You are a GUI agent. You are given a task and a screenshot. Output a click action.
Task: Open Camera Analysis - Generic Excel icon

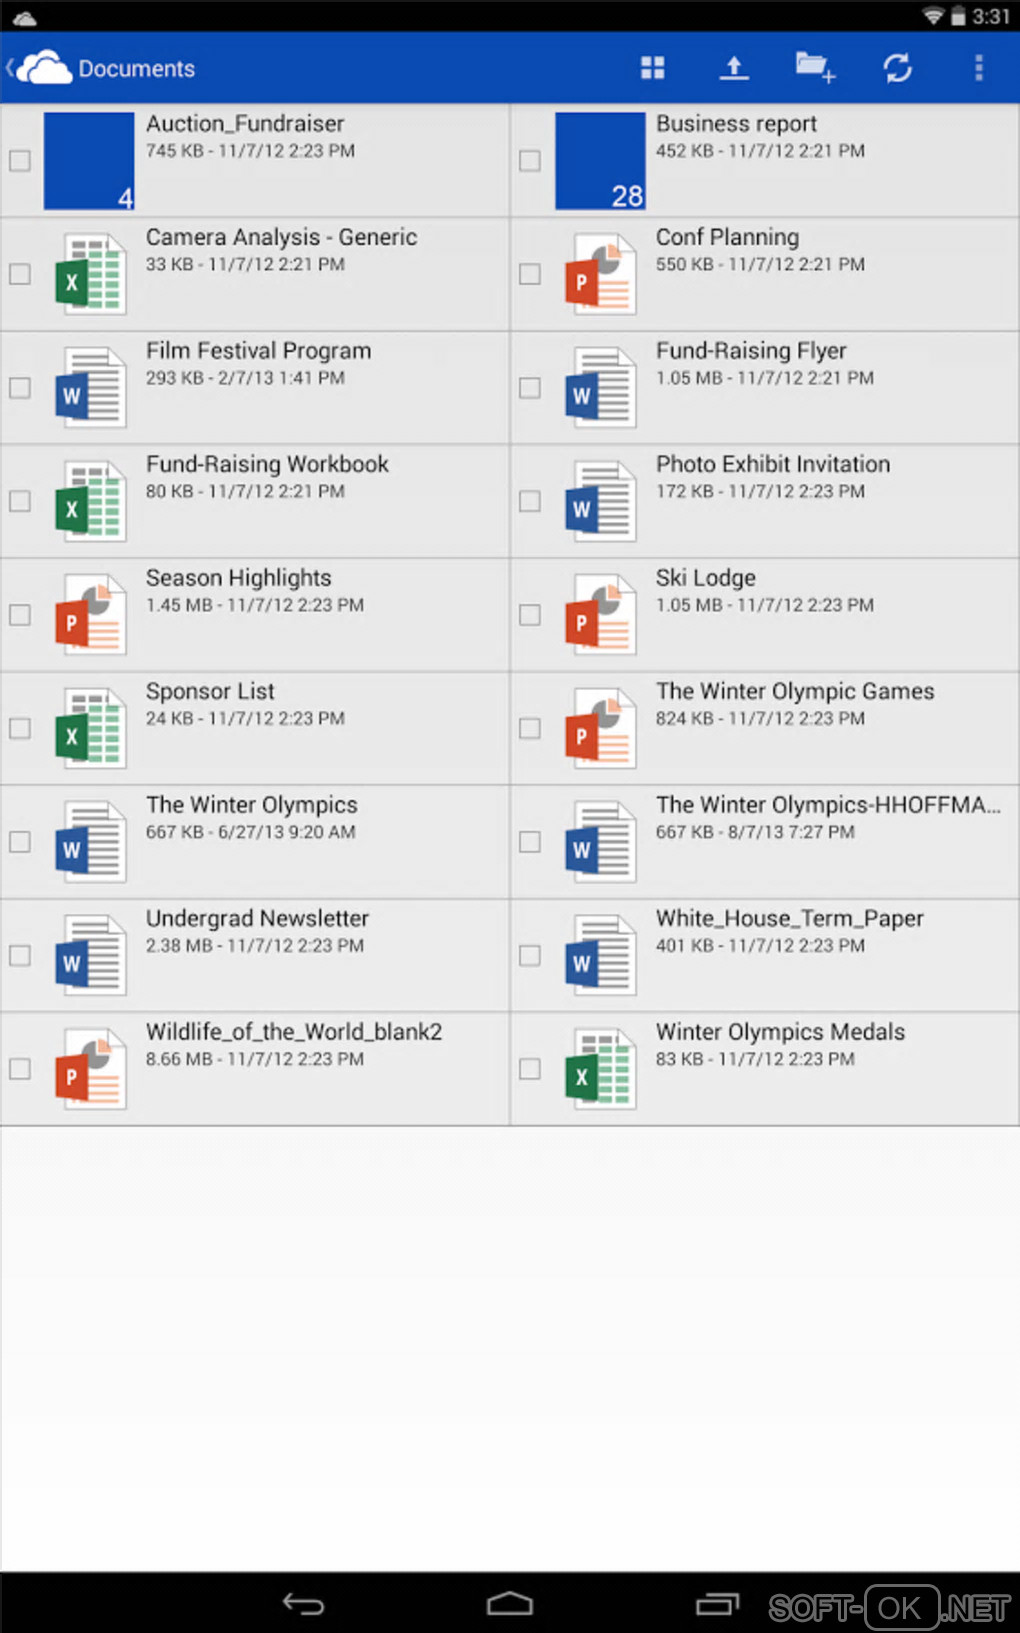pyautogui.click(x=90, y=274)
